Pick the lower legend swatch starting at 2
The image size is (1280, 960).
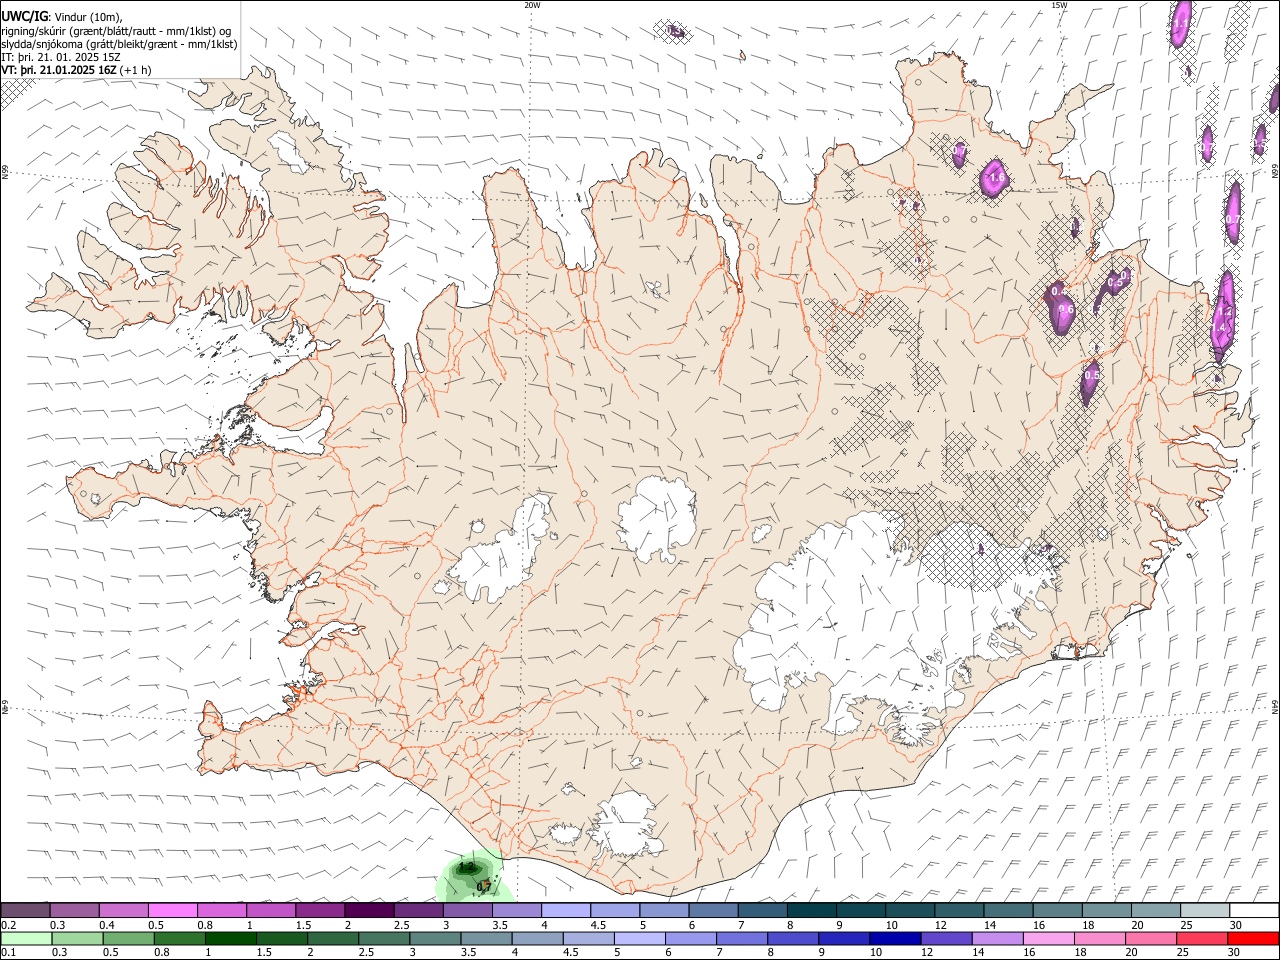[x=333, y=939]
